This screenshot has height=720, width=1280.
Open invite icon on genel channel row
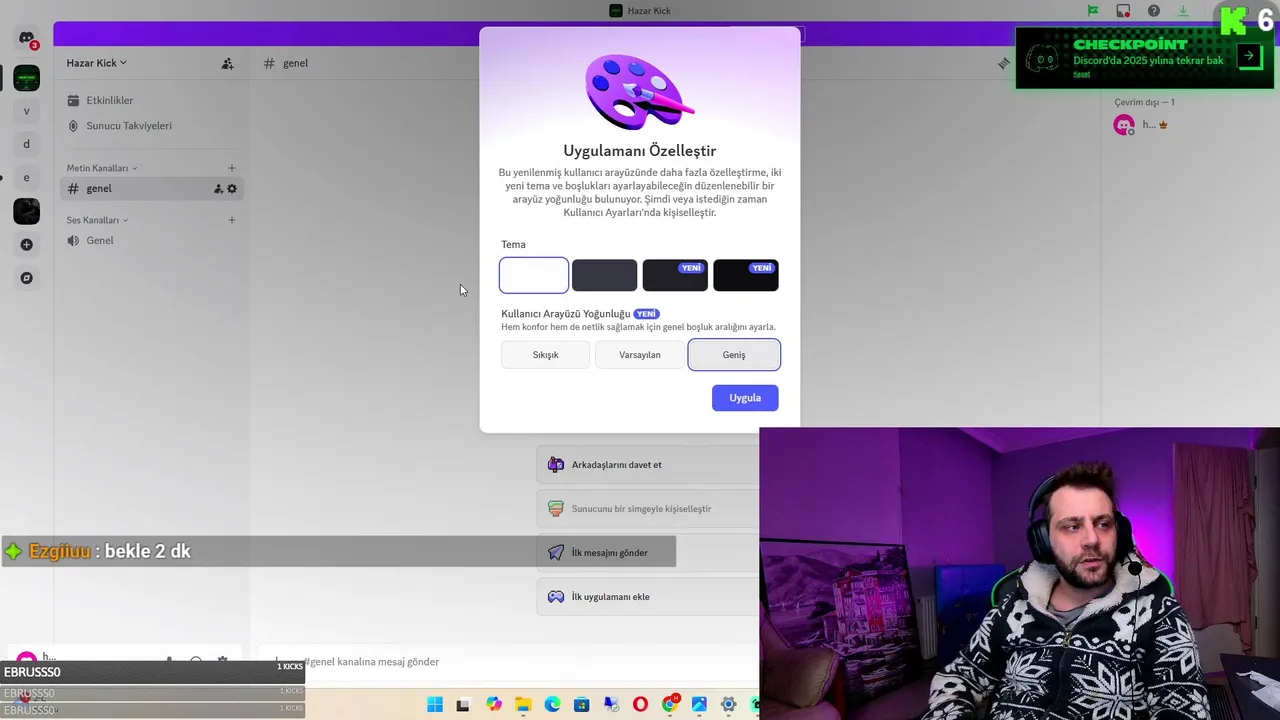click(x=218, y=189)
